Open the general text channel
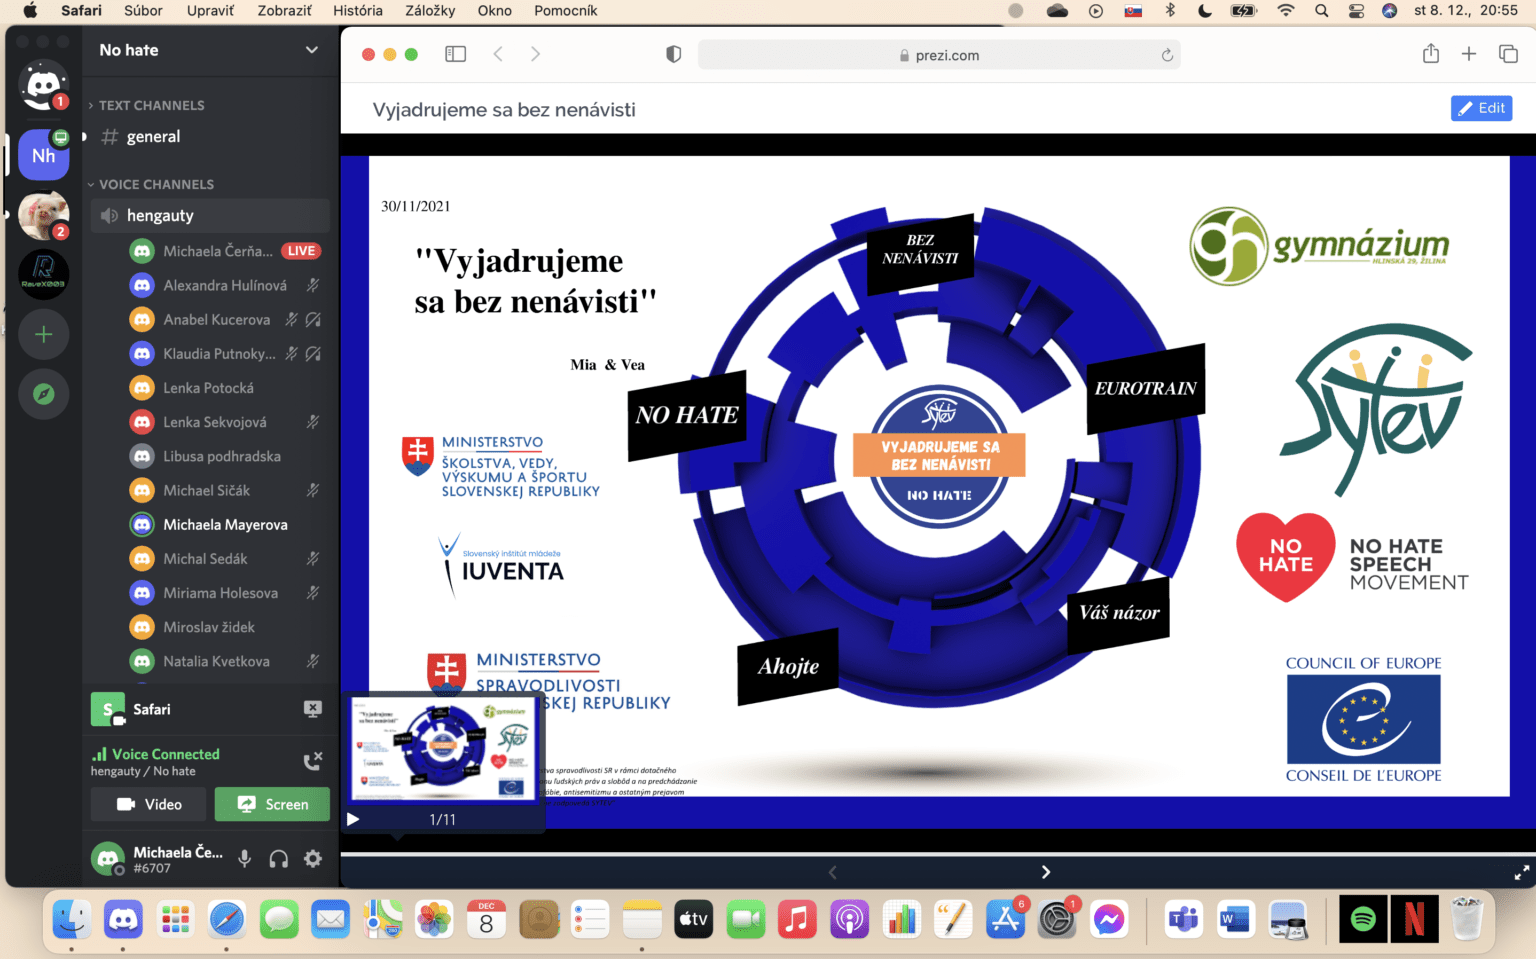 pyautogui.click(x=210, y=137)
